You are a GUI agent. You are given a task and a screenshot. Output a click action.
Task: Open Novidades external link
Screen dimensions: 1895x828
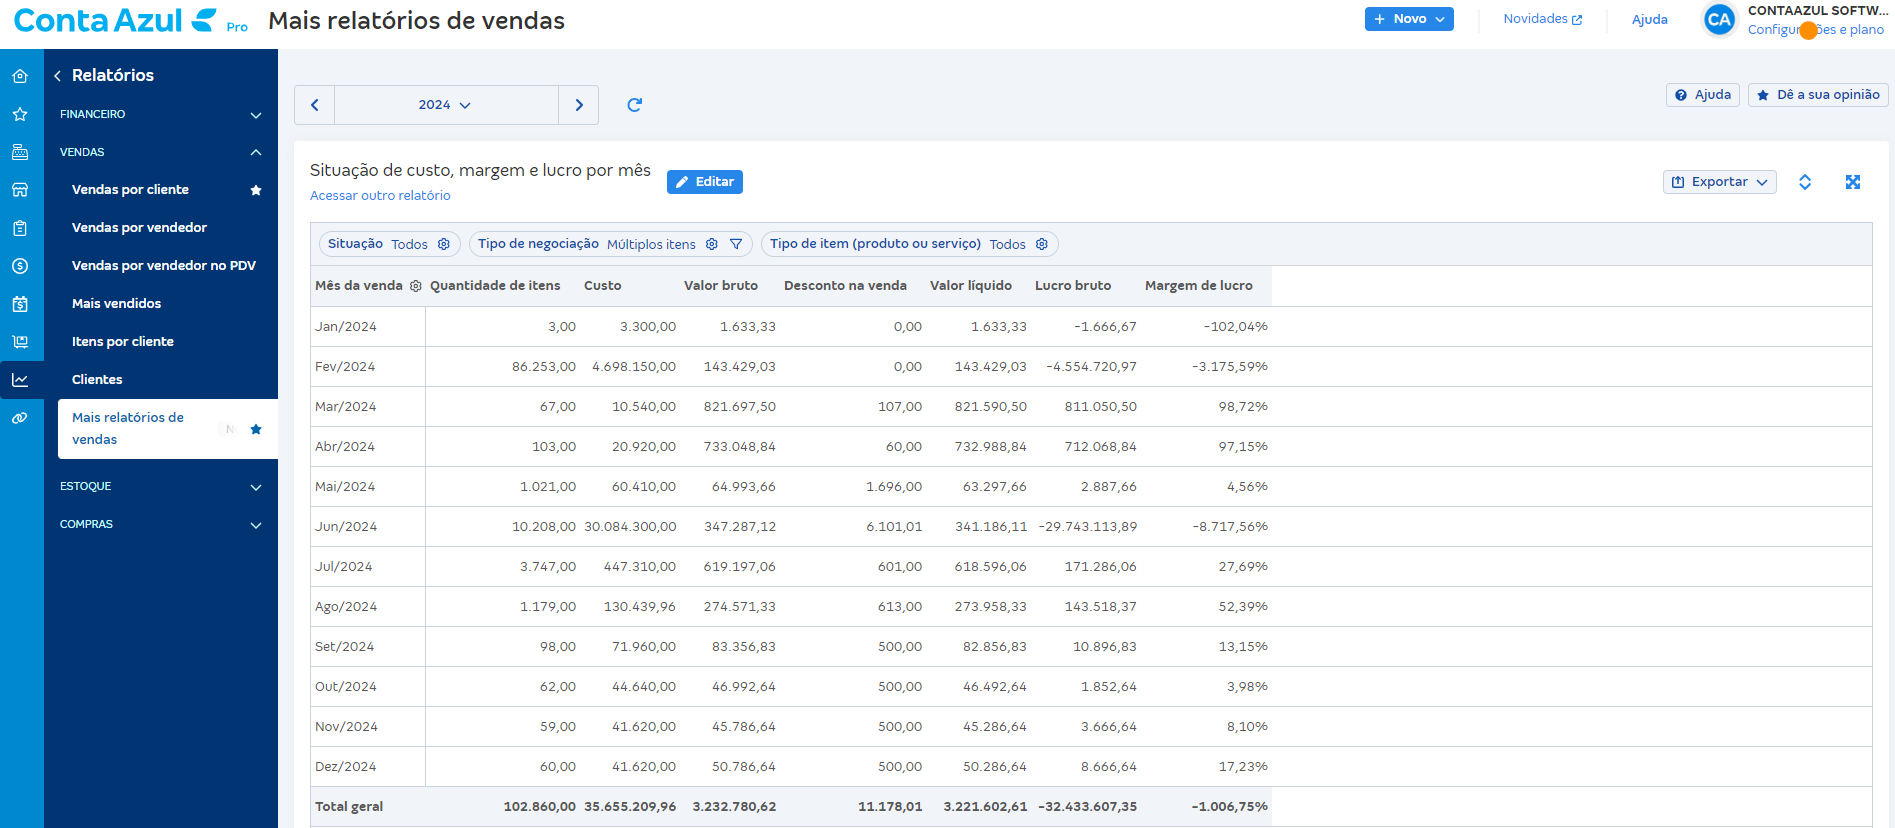pyautogui.click(x=1543, y=19)
